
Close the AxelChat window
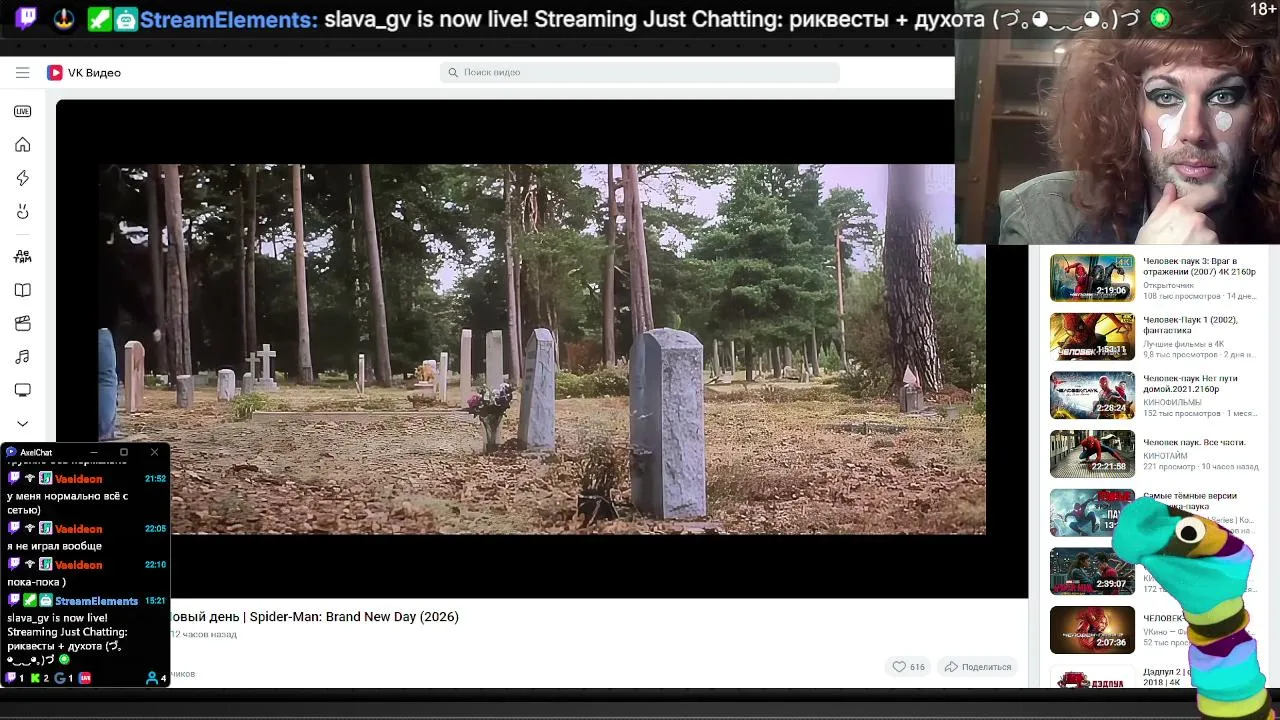coord(154,452)
